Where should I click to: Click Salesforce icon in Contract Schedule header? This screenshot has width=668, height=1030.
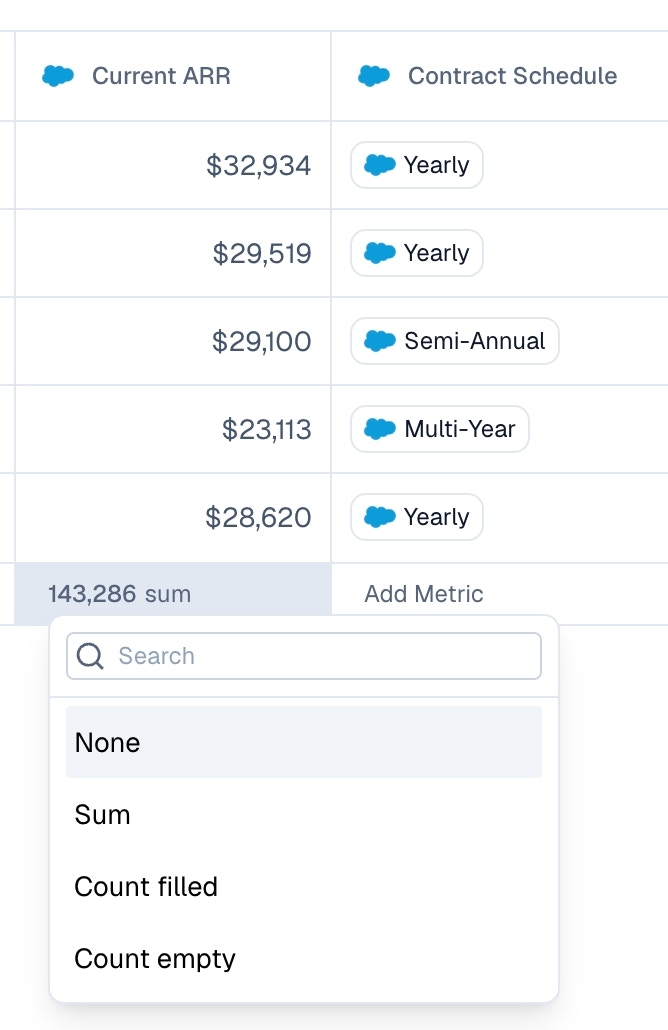click(374, 76)
